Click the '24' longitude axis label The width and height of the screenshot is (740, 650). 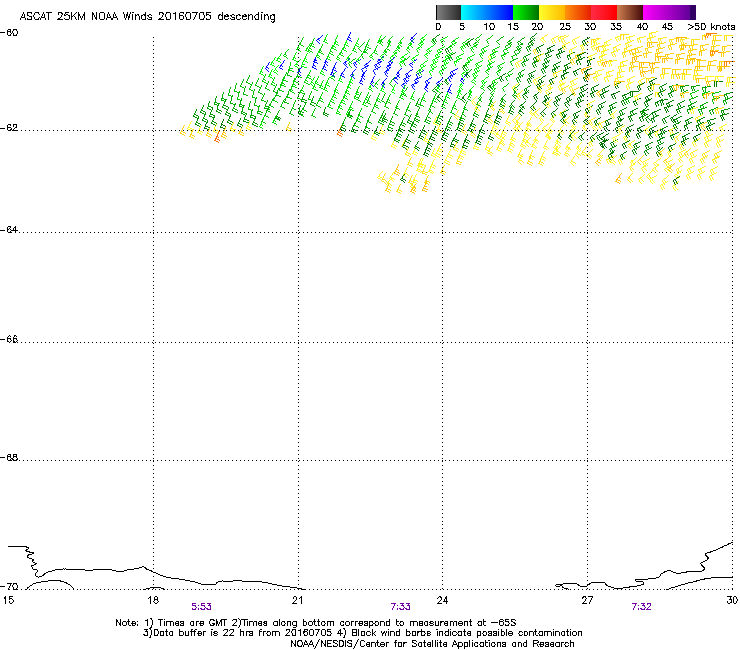coord(442,600)
